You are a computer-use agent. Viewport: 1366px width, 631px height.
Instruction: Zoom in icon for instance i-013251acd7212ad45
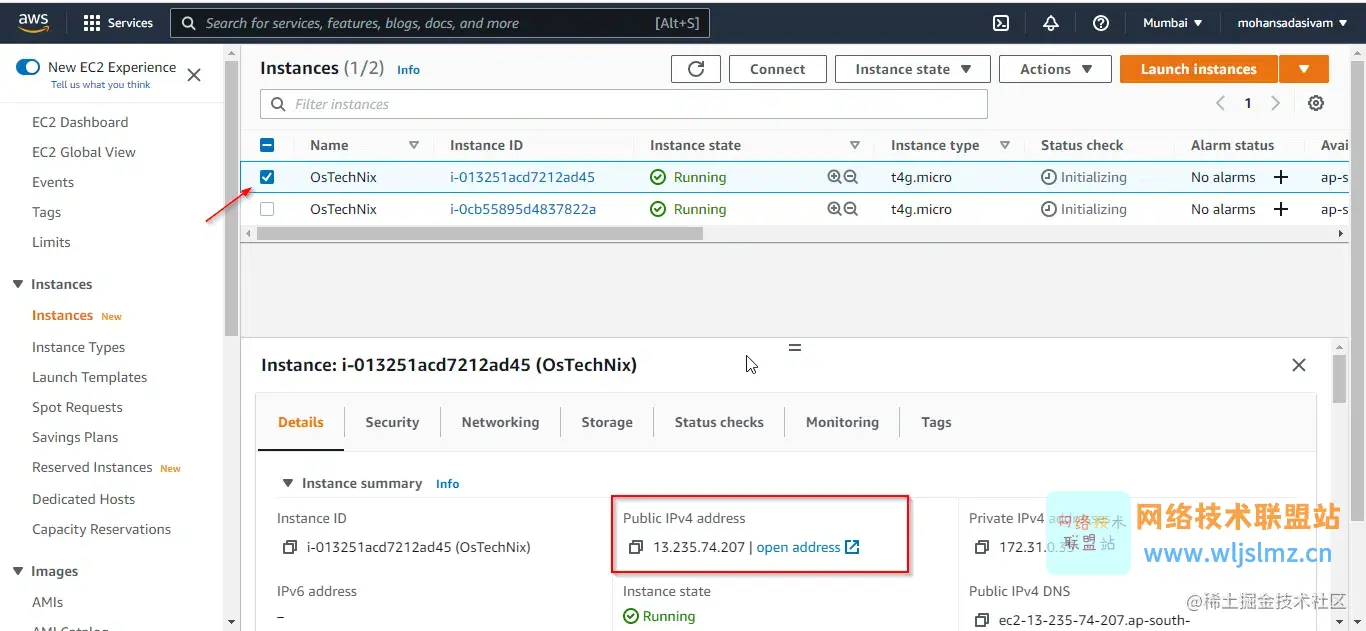[834, 177]
